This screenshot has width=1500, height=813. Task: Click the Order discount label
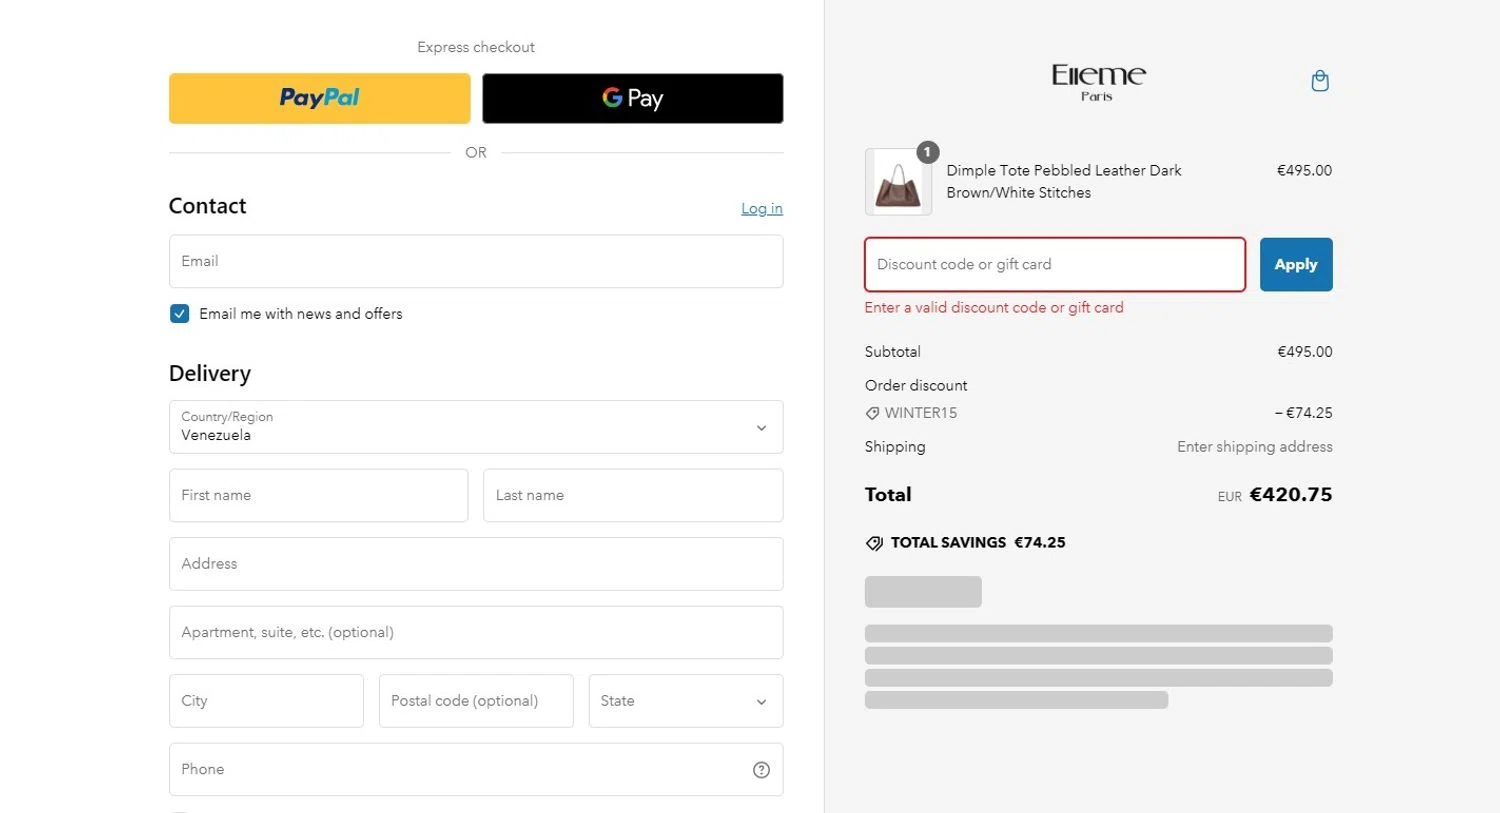pyautogui.click(x=916, y=386)
